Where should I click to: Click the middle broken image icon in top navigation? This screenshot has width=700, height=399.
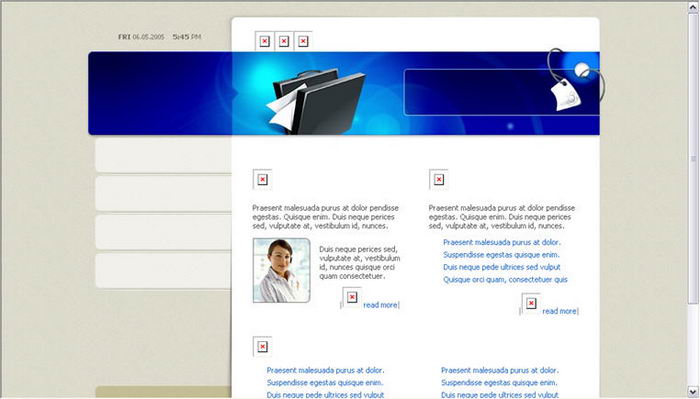[x=283, y=41]
